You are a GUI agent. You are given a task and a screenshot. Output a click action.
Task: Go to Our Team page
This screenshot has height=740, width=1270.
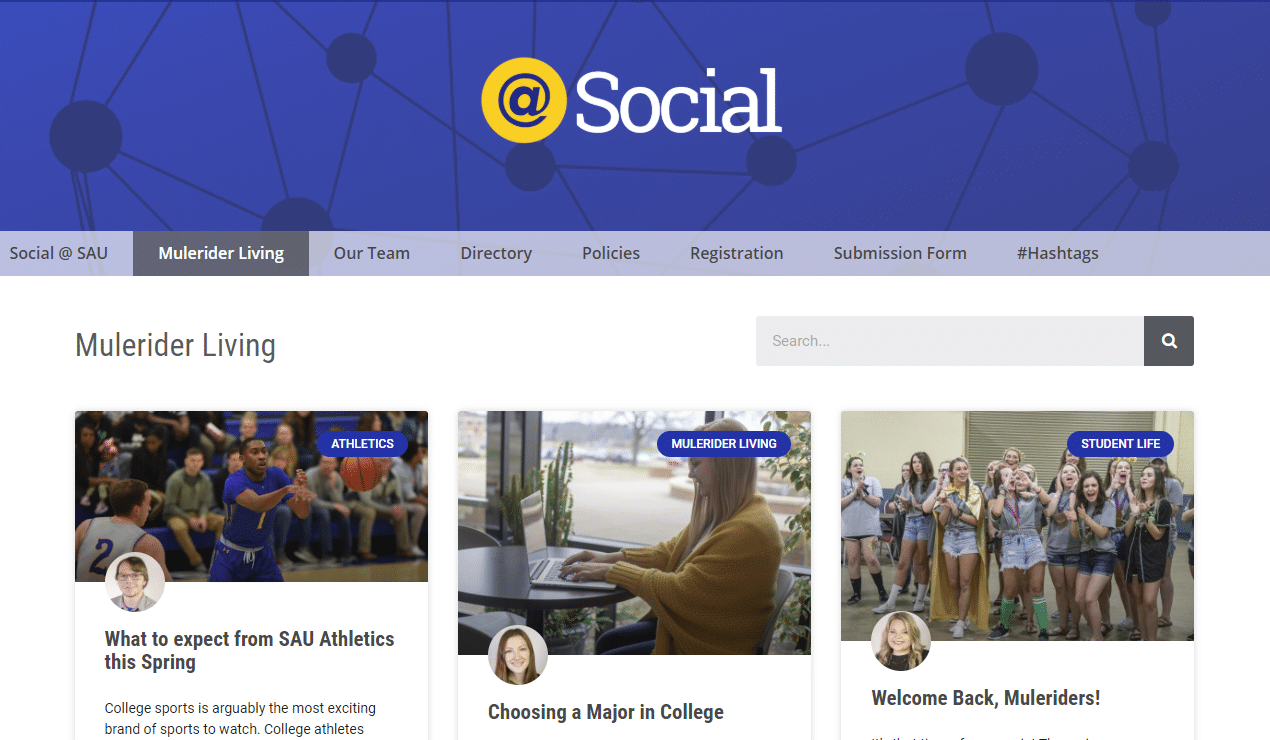tap(372, 253)
